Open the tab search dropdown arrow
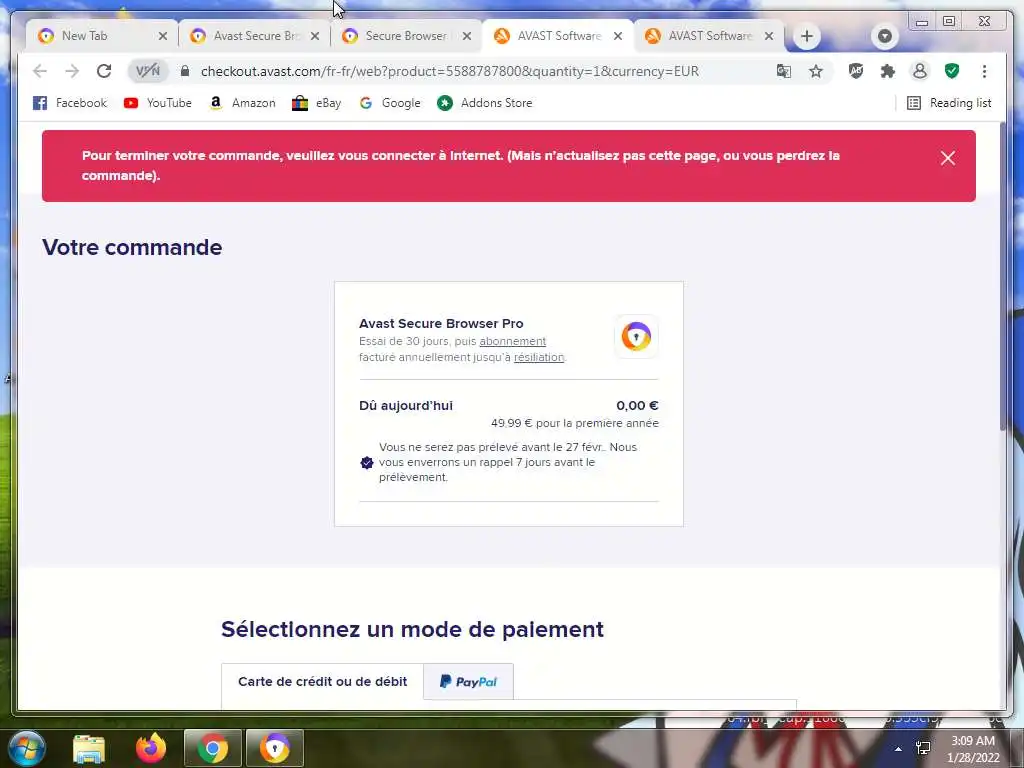 click(x=885, y=36)
